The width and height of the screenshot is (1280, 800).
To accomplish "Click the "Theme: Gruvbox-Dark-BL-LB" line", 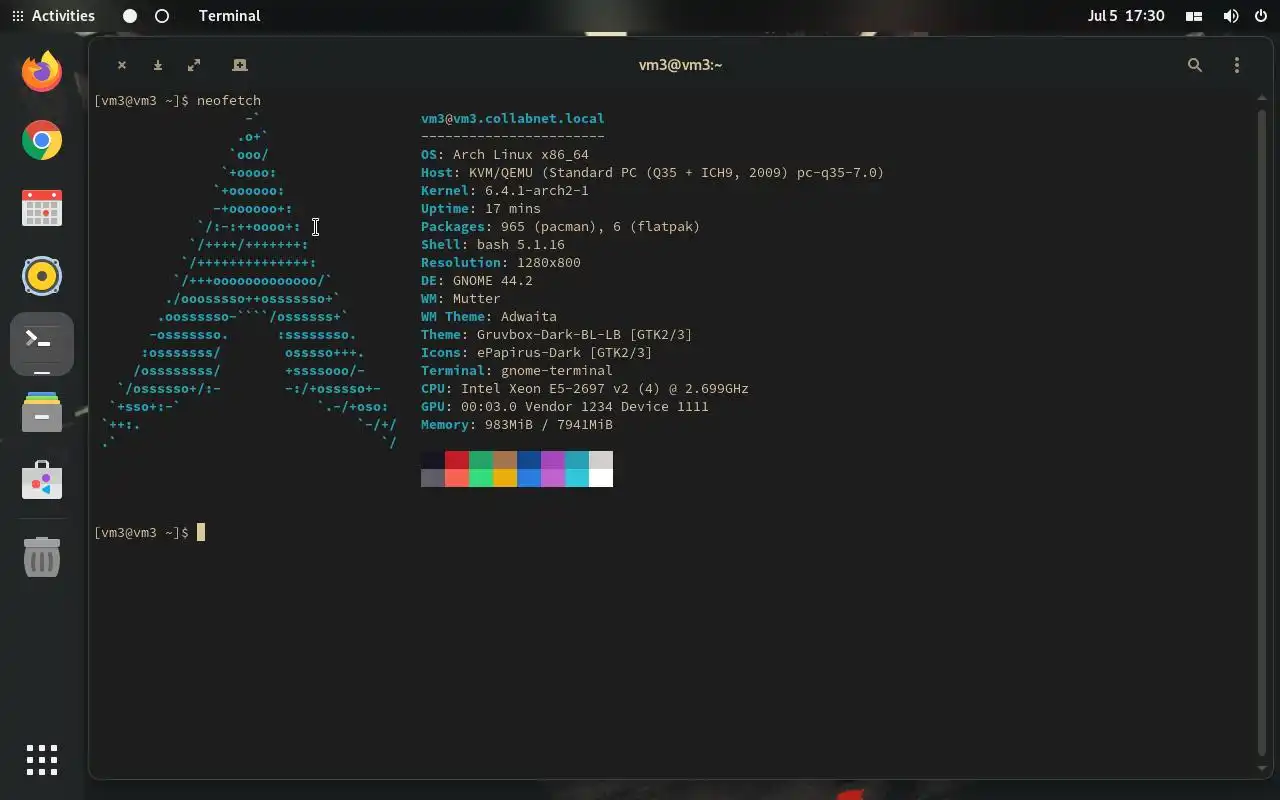I will [557, 335].
